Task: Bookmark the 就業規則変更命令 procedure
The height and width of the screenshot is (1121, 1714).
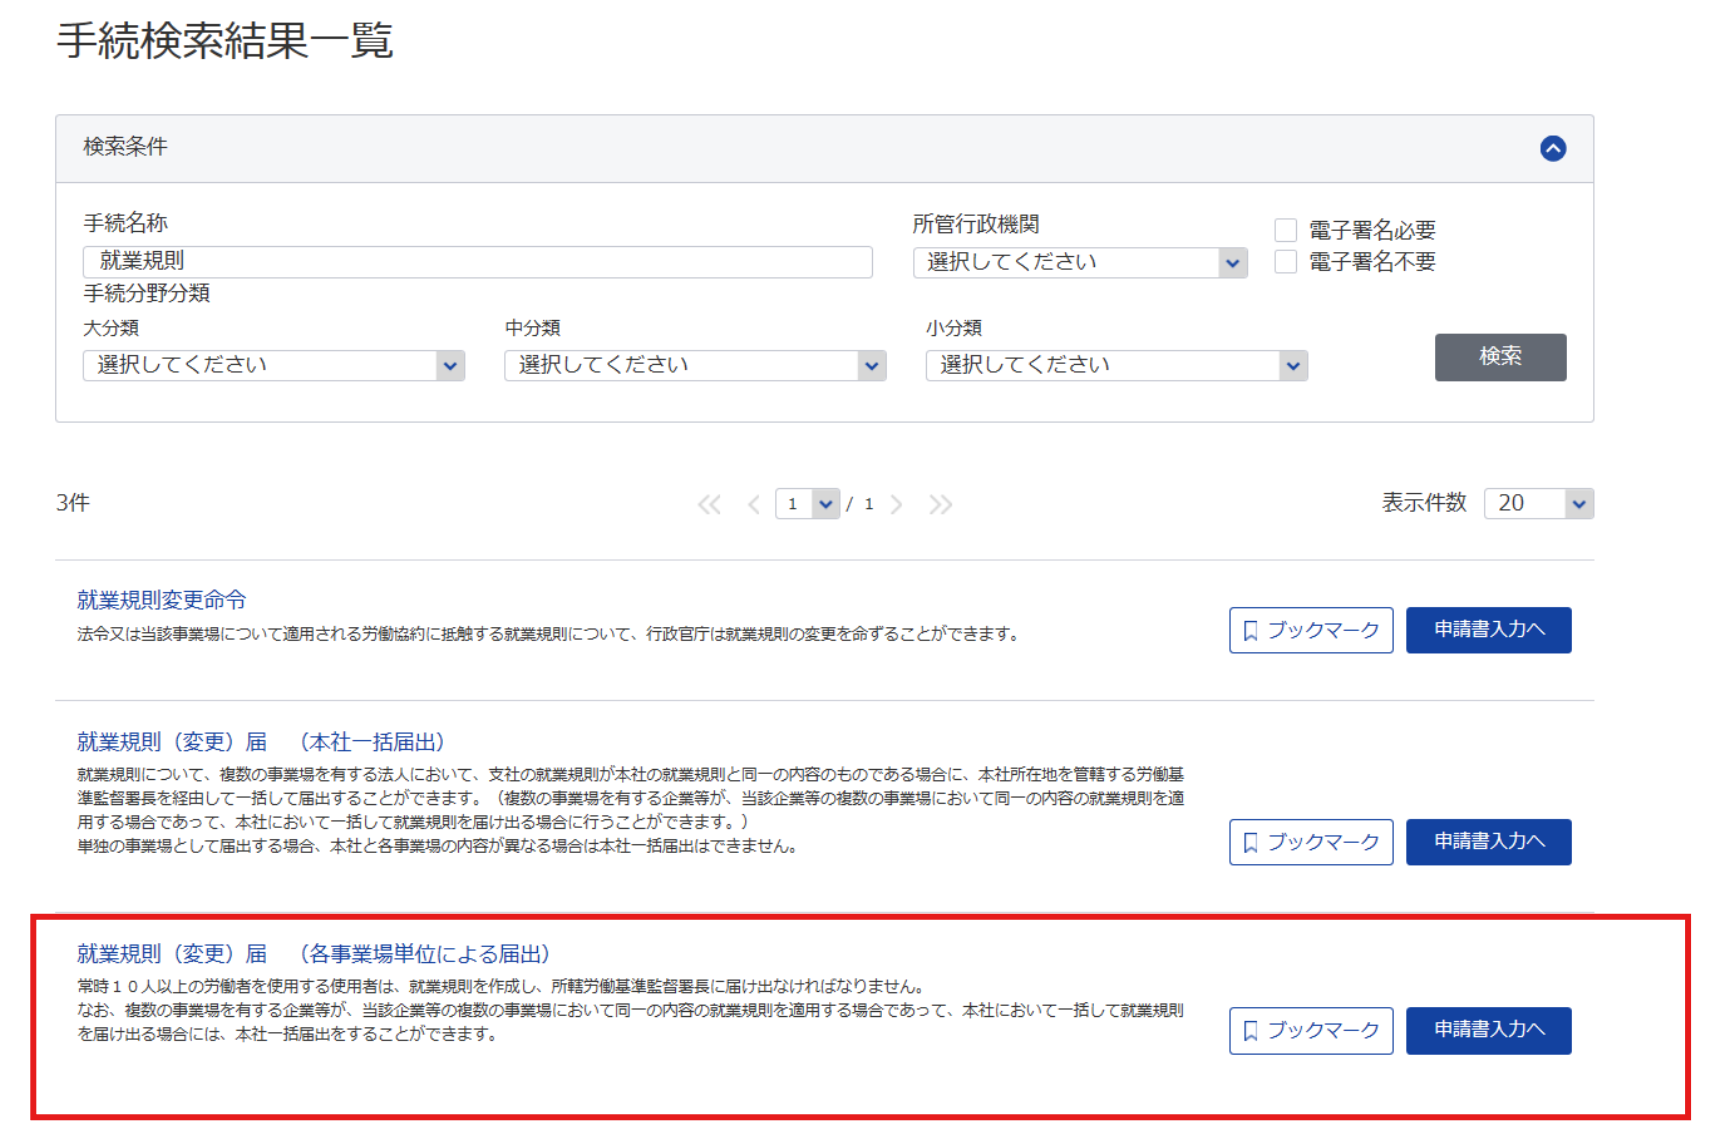Action: click(x=1310, y=630)
